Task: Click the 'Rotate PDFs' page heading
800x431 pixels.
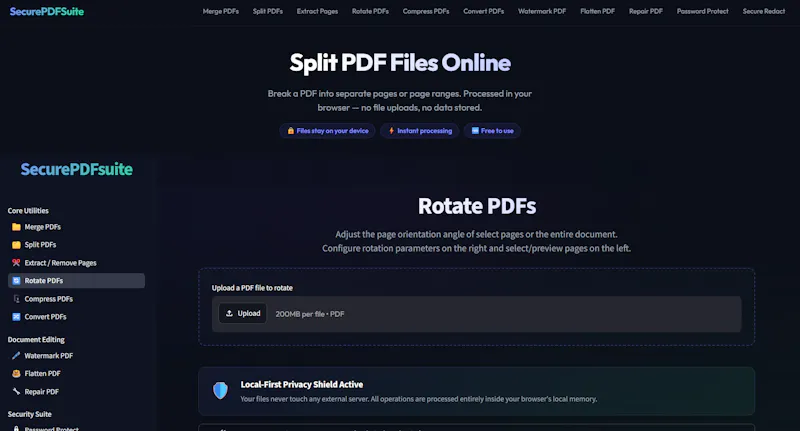Action: 477,206
